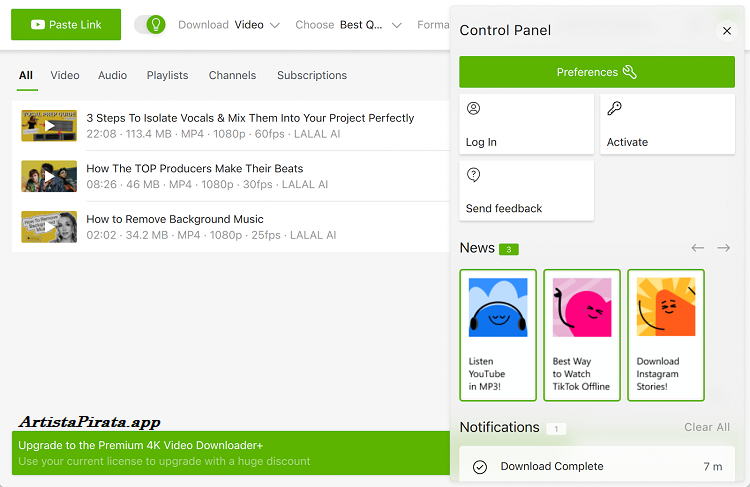Switch to the Video tab

tap(65, 76)
